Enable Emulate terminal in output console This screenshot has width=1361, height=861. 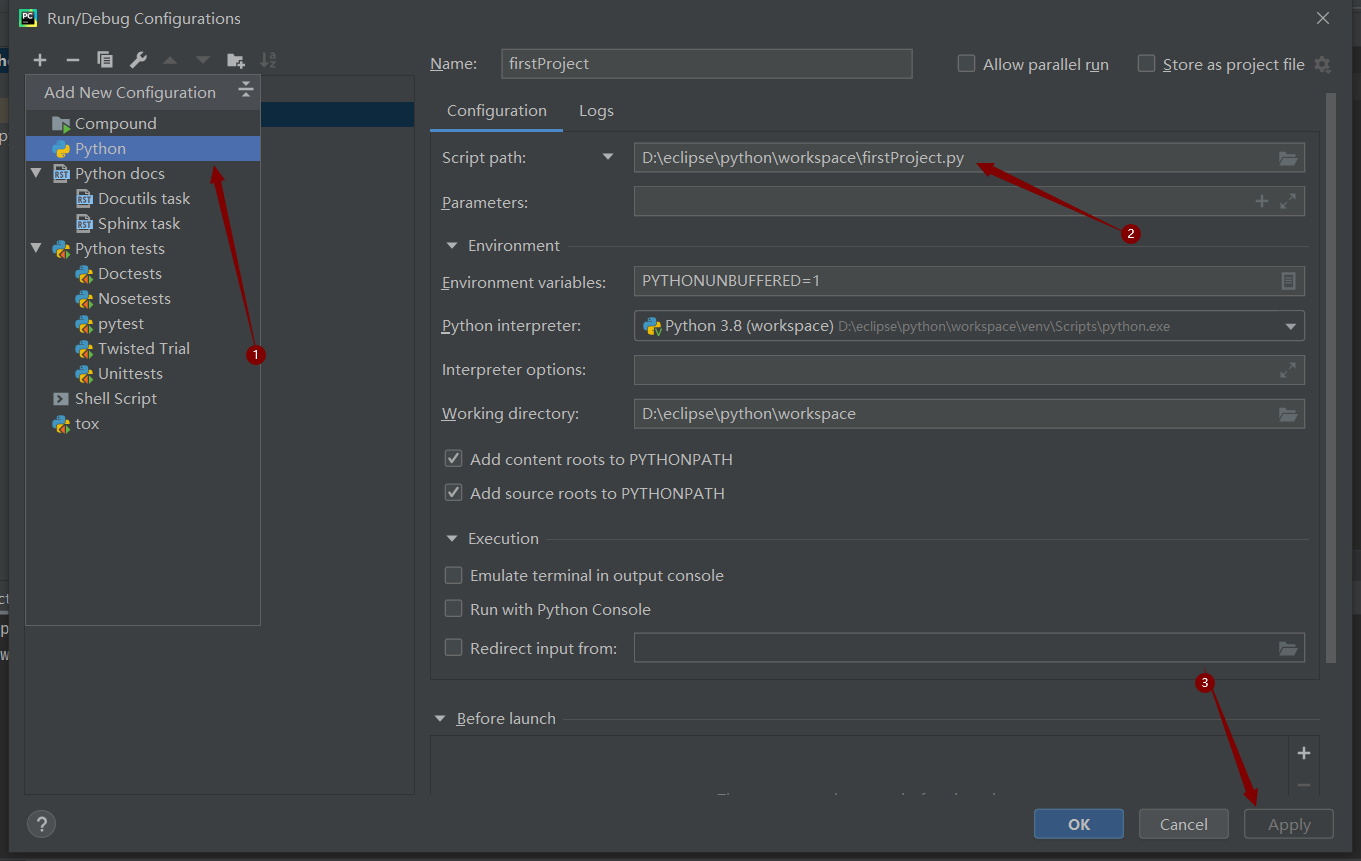click(x=453, y=575)
